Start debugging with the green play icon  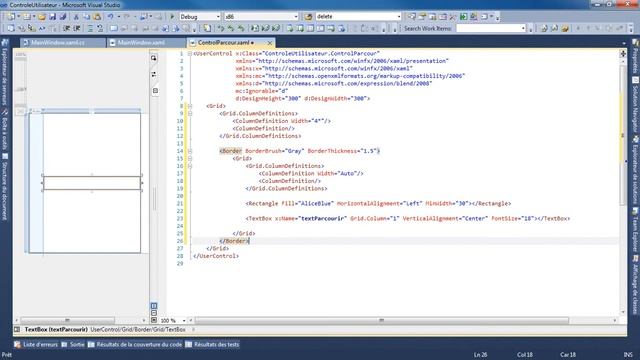click(172, 17)
